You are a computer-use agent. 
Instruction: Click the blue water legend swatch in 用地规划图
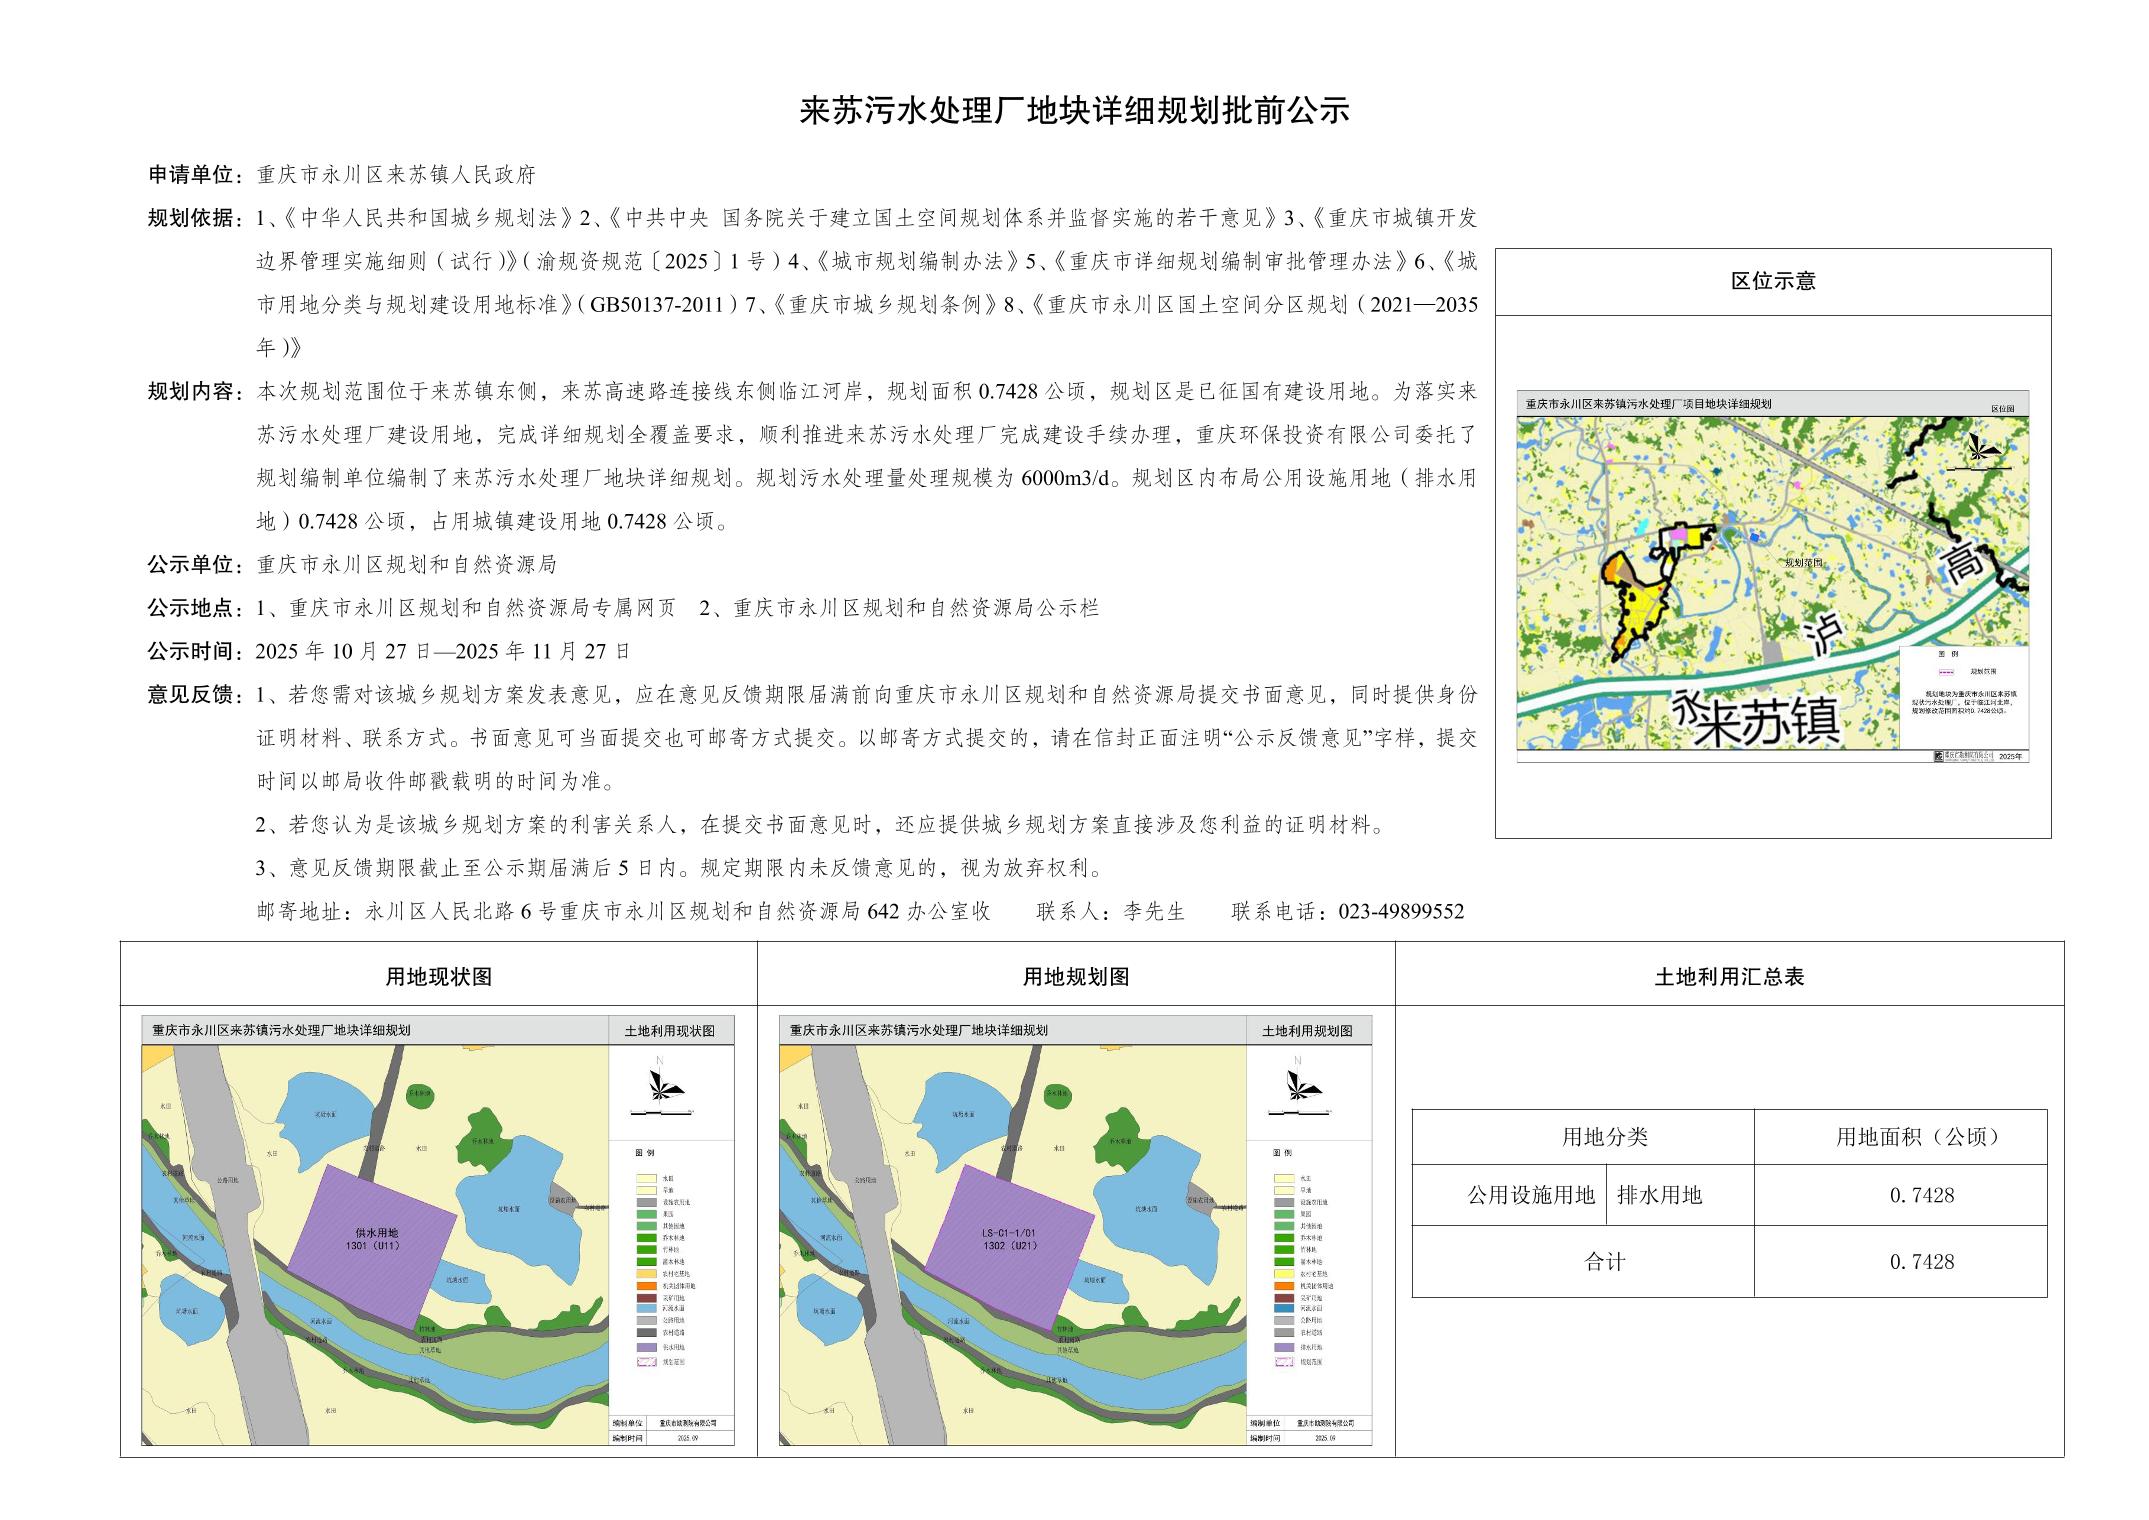click(x=1283, y=1308)
